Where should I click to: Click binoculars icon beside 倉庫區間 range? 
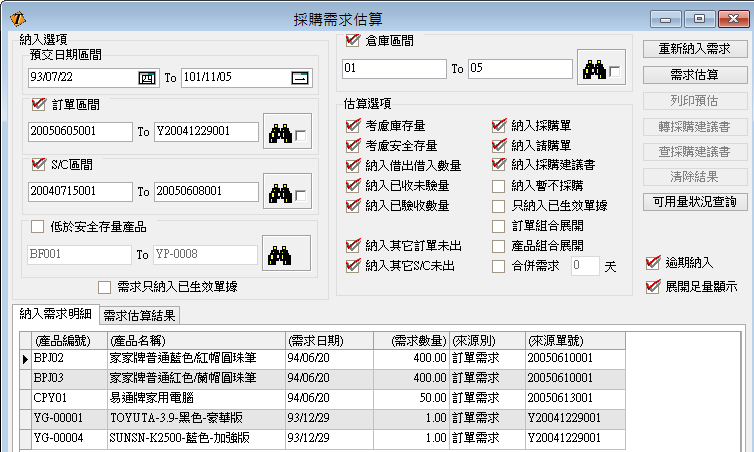(x=595, y=68)
